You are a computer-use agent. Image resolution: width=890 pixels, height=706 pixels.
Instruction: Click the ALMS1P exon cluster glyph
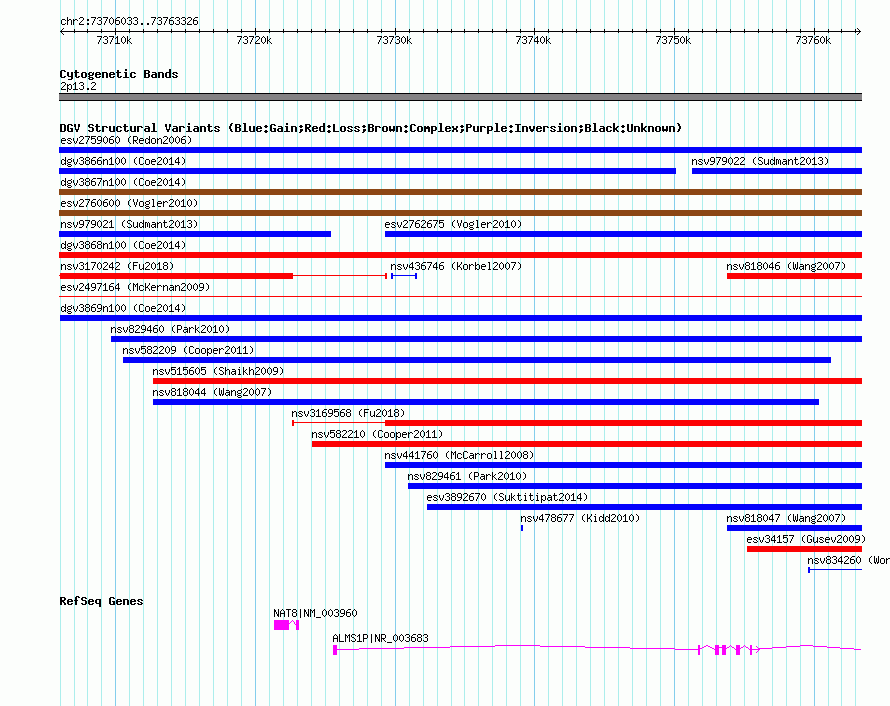click(x=729, y=650)
